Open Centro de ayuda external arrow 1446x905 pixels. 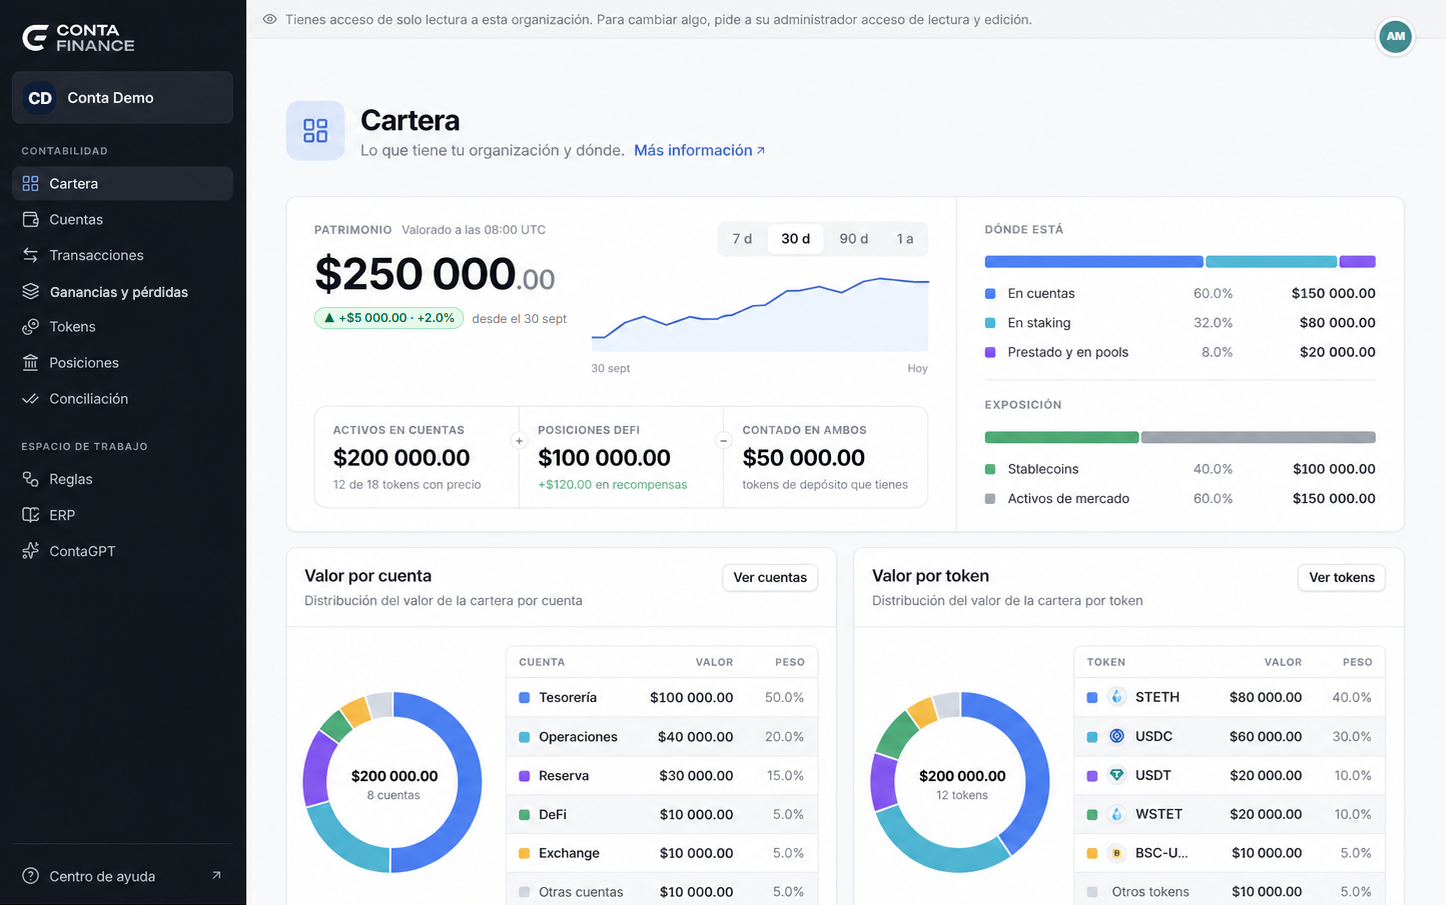pos(216,876)
